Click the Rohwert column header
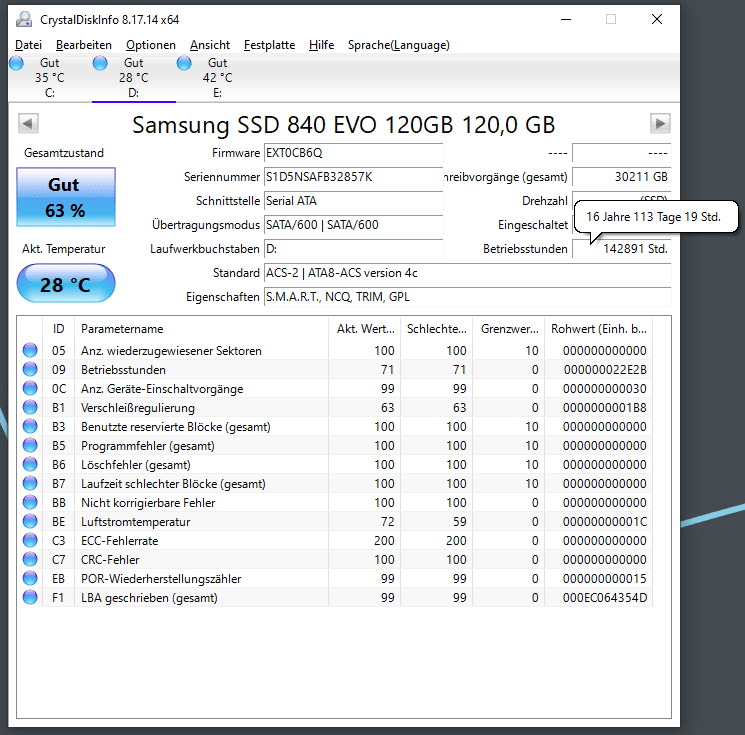 click(x=599, y=329)
